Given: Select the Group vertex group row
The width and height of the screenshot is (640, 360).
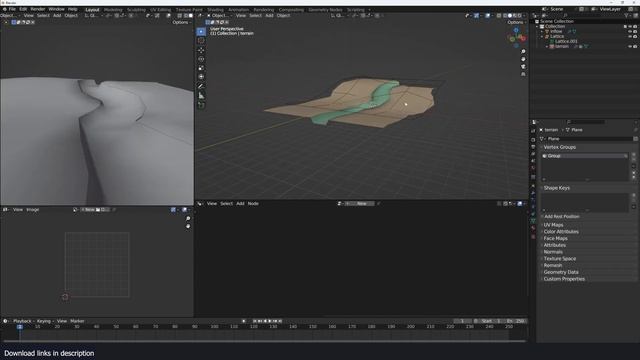Looking at the screenshot, I should [585, 156].
